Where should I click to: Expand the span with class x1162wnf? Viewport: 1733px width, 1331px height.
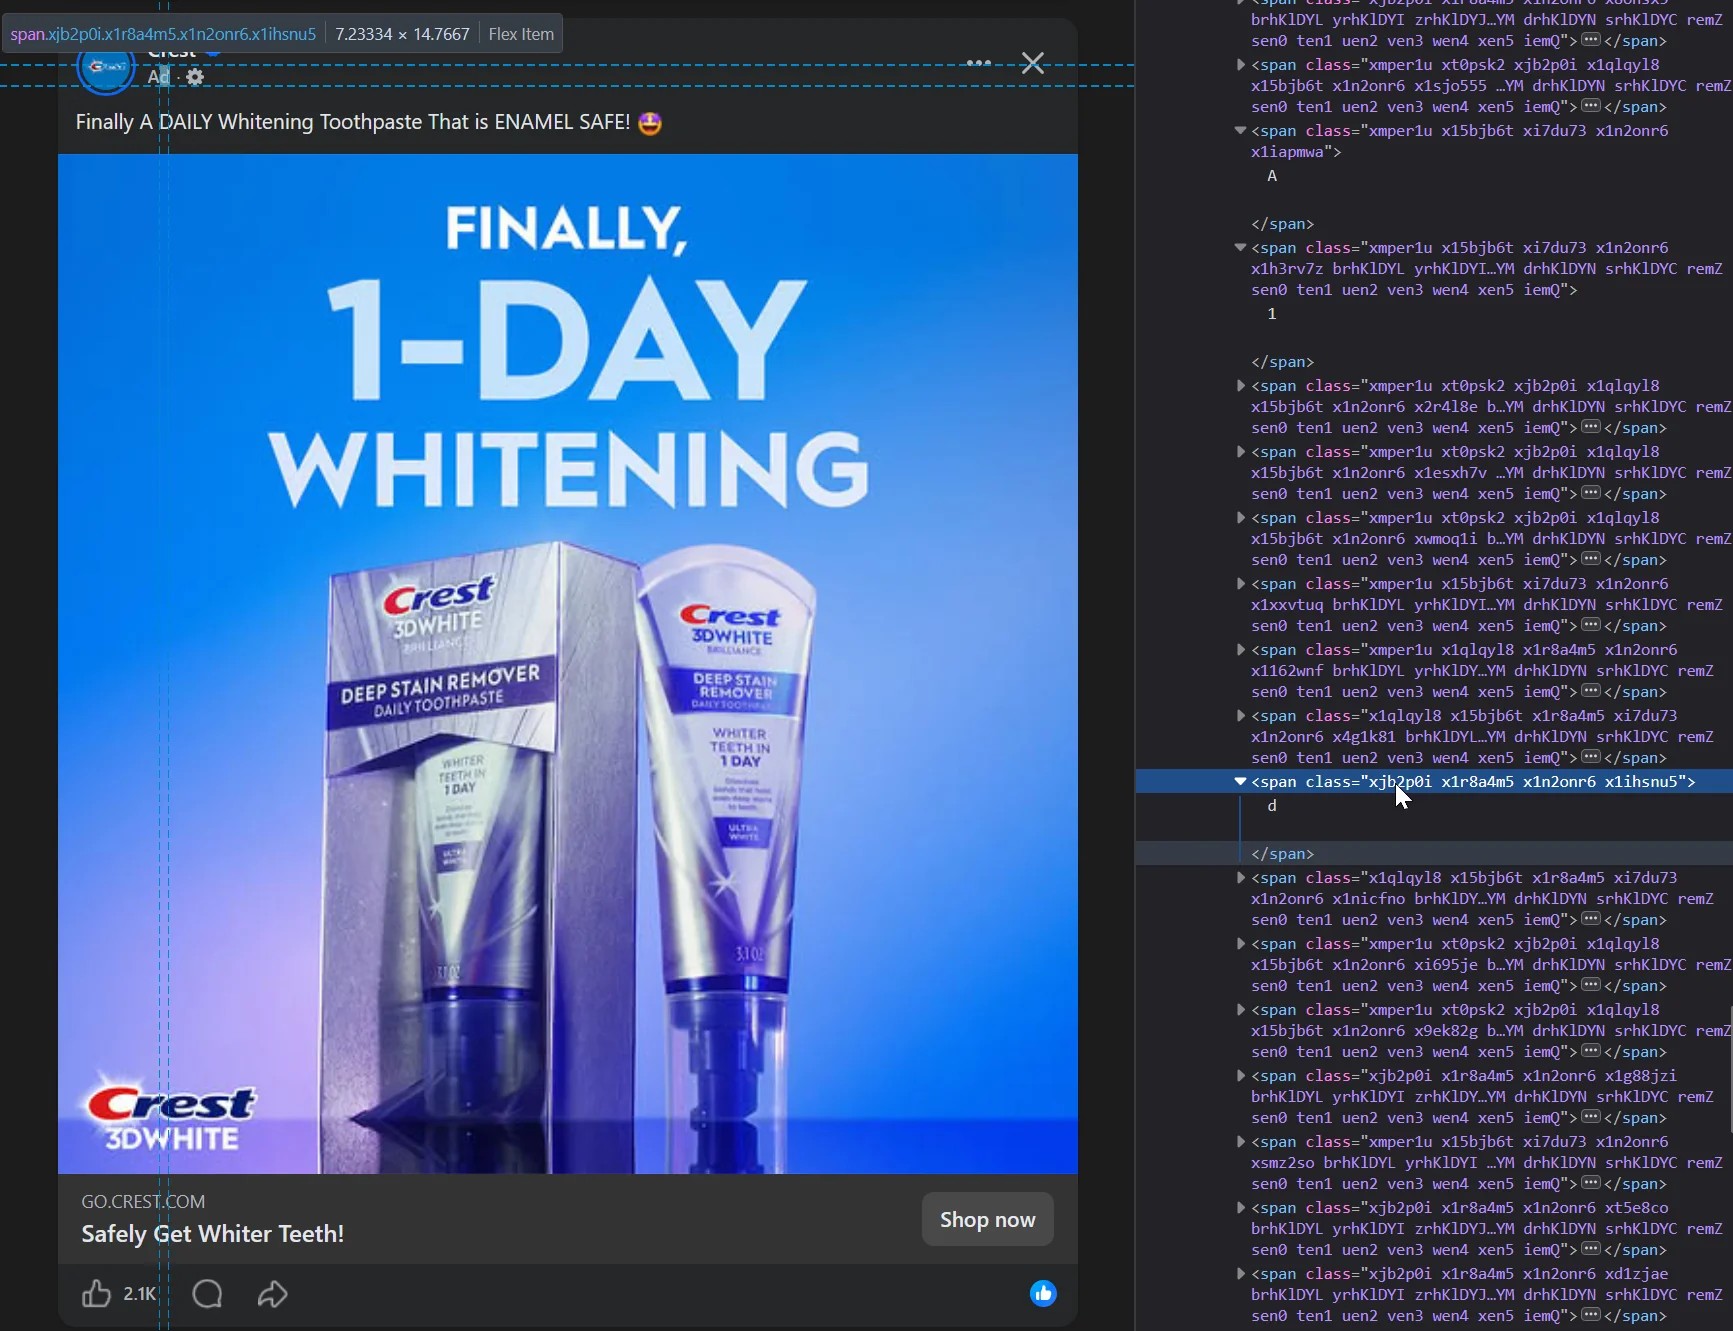(1241, 650)
